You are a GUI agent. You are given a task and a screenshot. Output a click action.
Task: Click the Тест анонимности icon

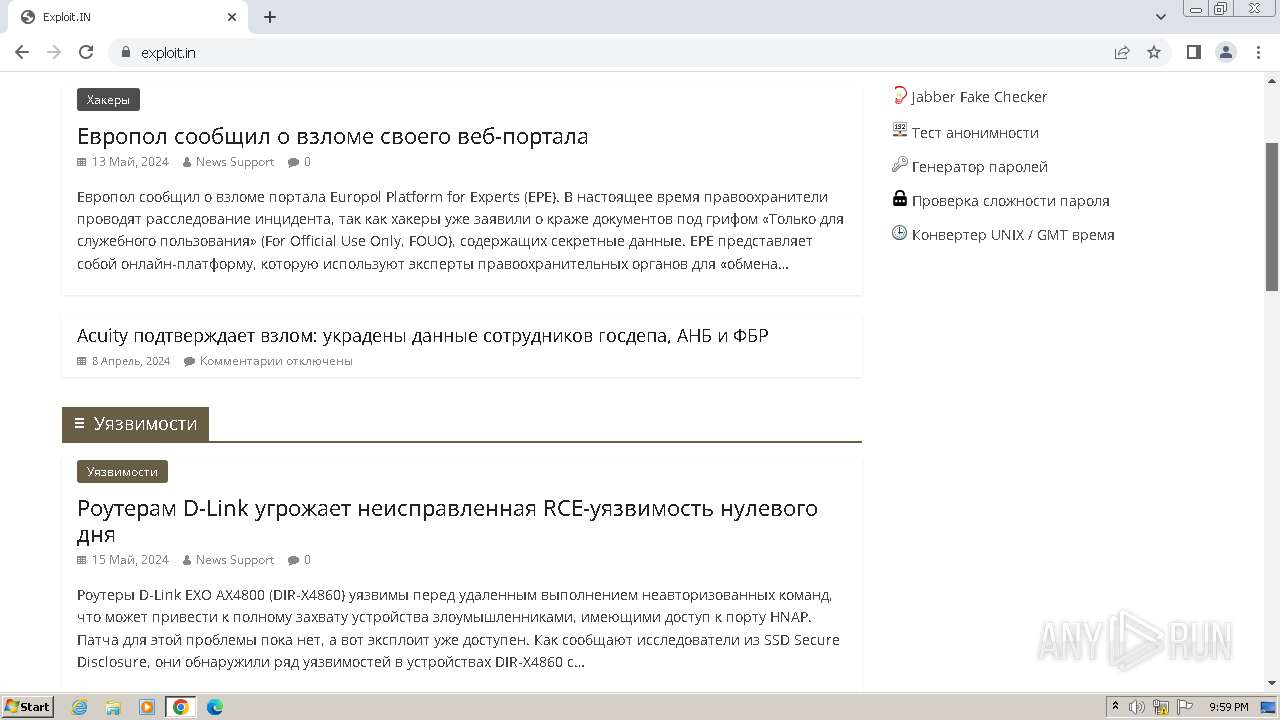point(899,130)
